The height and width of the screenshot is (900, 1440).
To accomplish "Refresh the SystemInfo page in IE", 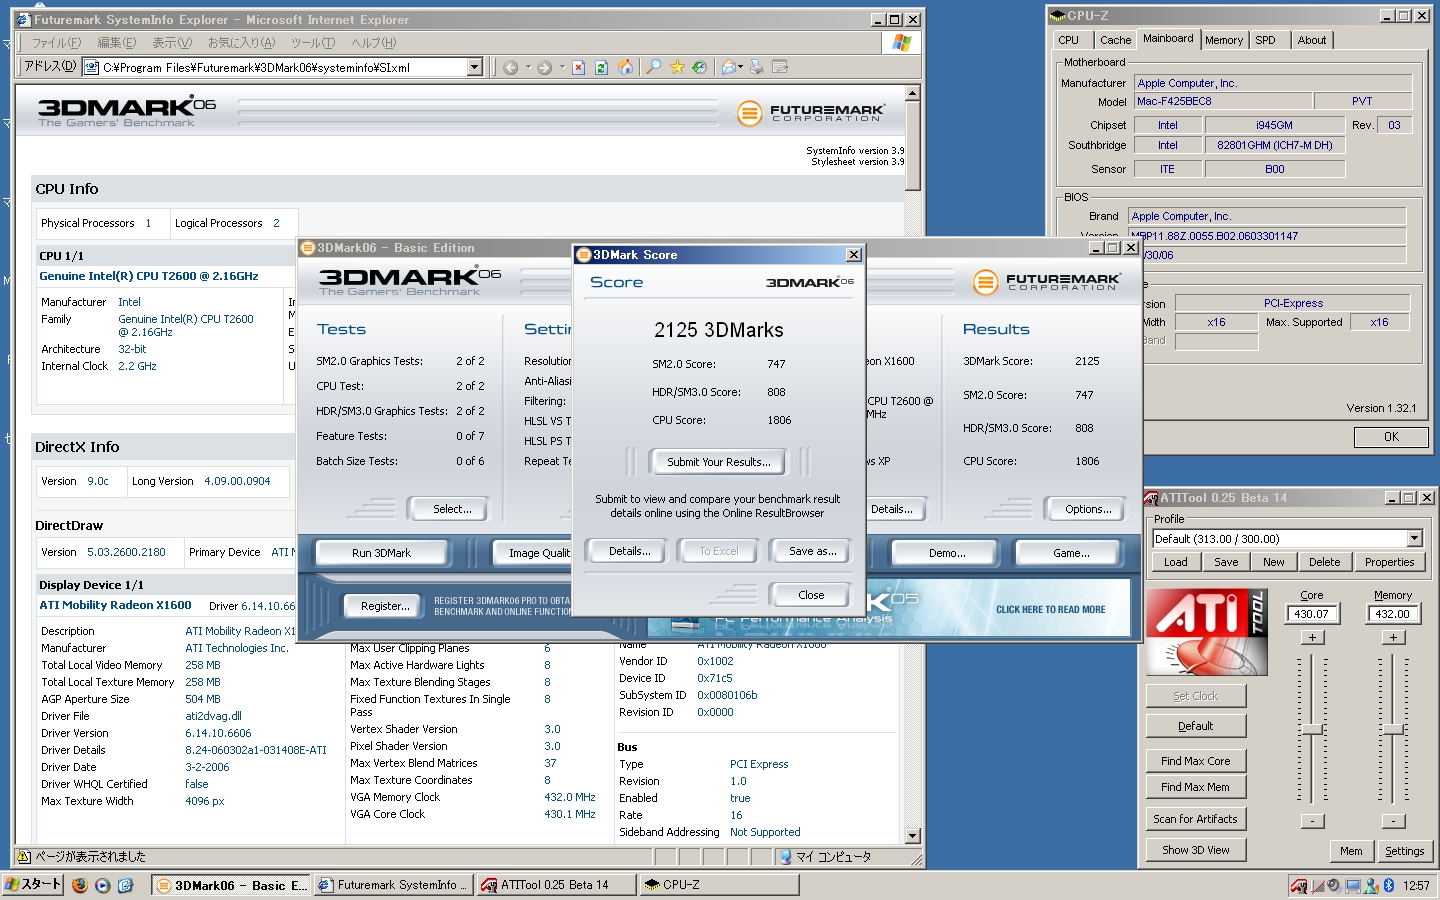I will click(x=601, y=67).
